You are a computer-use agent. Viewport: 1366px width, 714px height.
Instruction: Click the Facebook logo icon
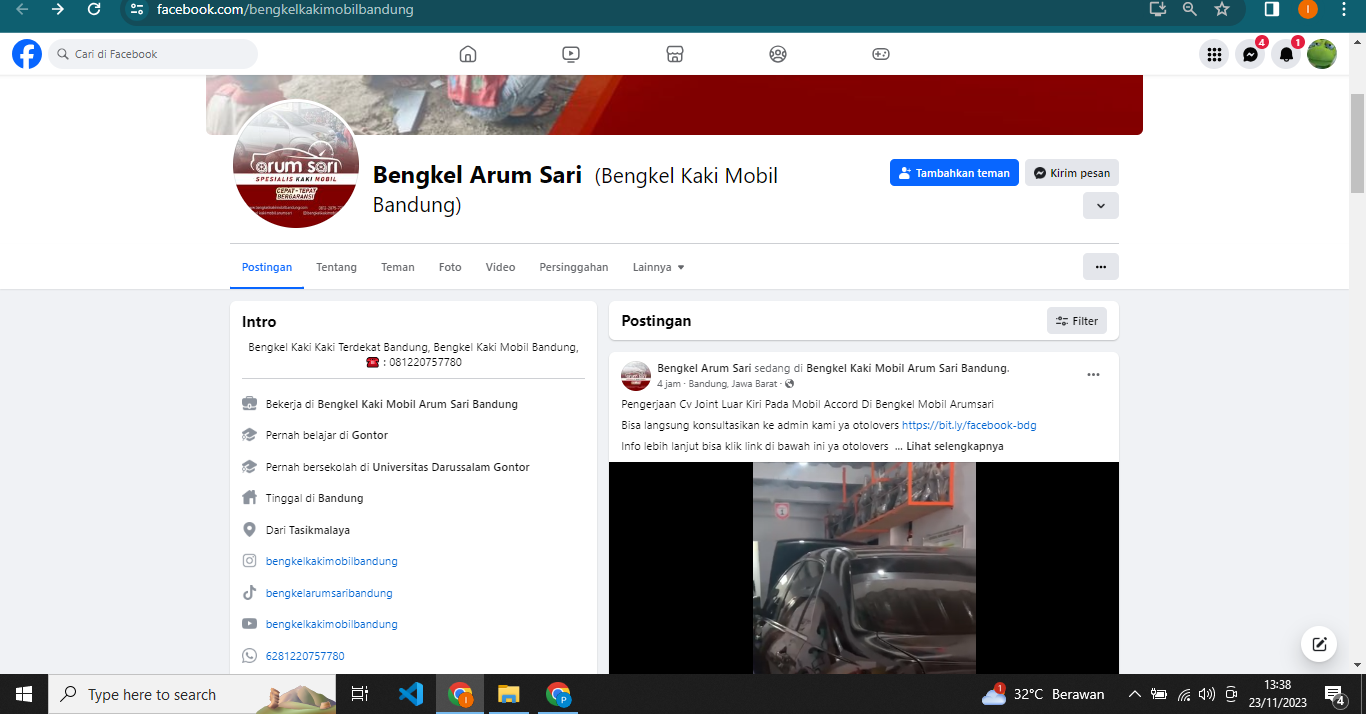(x=27, y=54)
